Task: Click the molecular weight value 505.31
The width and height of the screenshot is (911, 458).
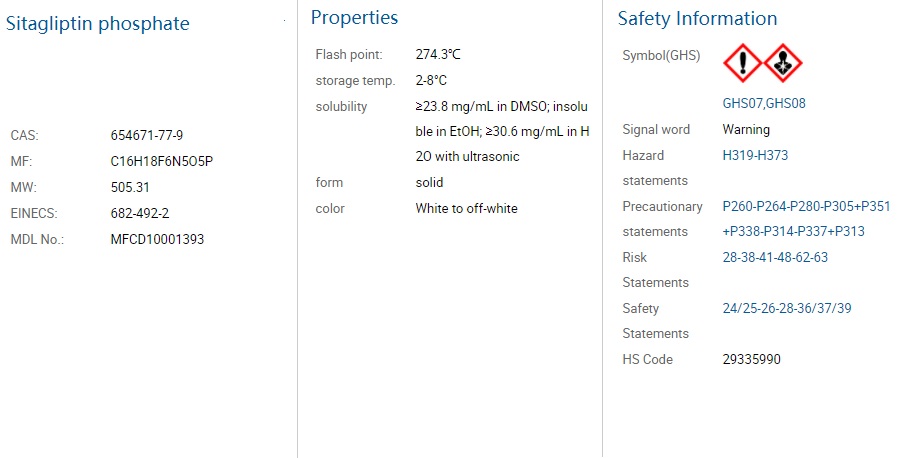Action: [x=130, y=187]
